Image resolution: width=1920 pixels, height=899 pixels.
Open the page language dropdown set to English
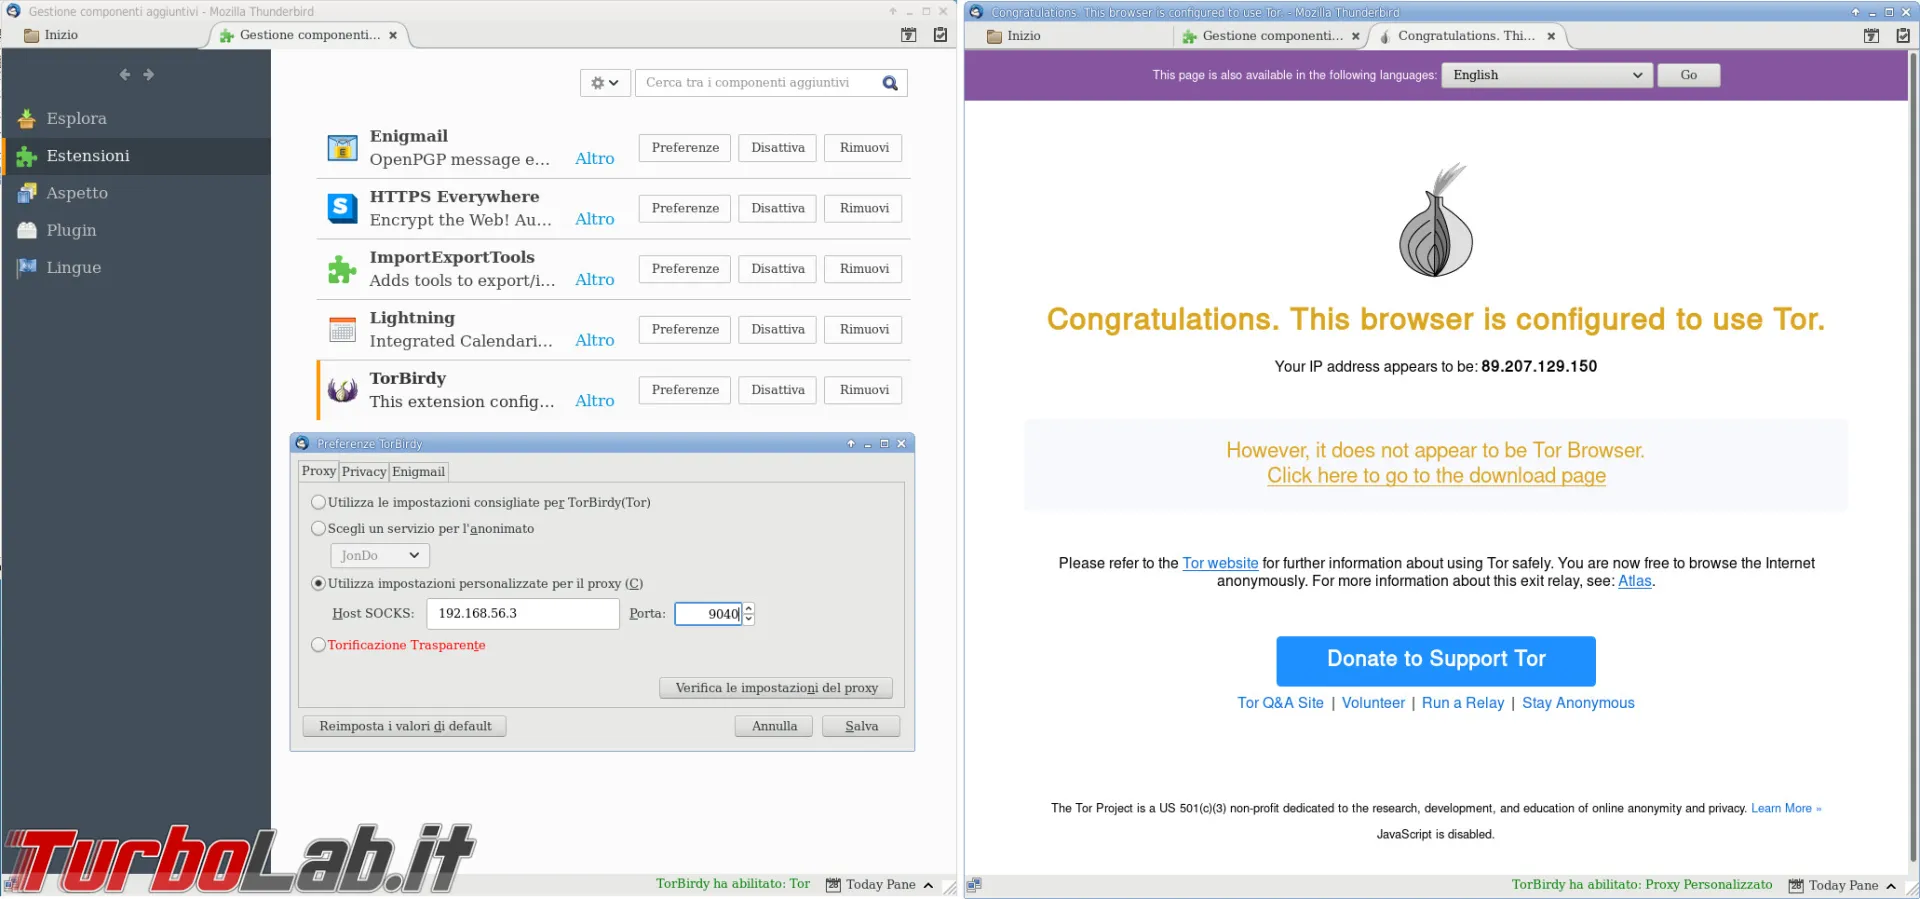pos(1546,75)
